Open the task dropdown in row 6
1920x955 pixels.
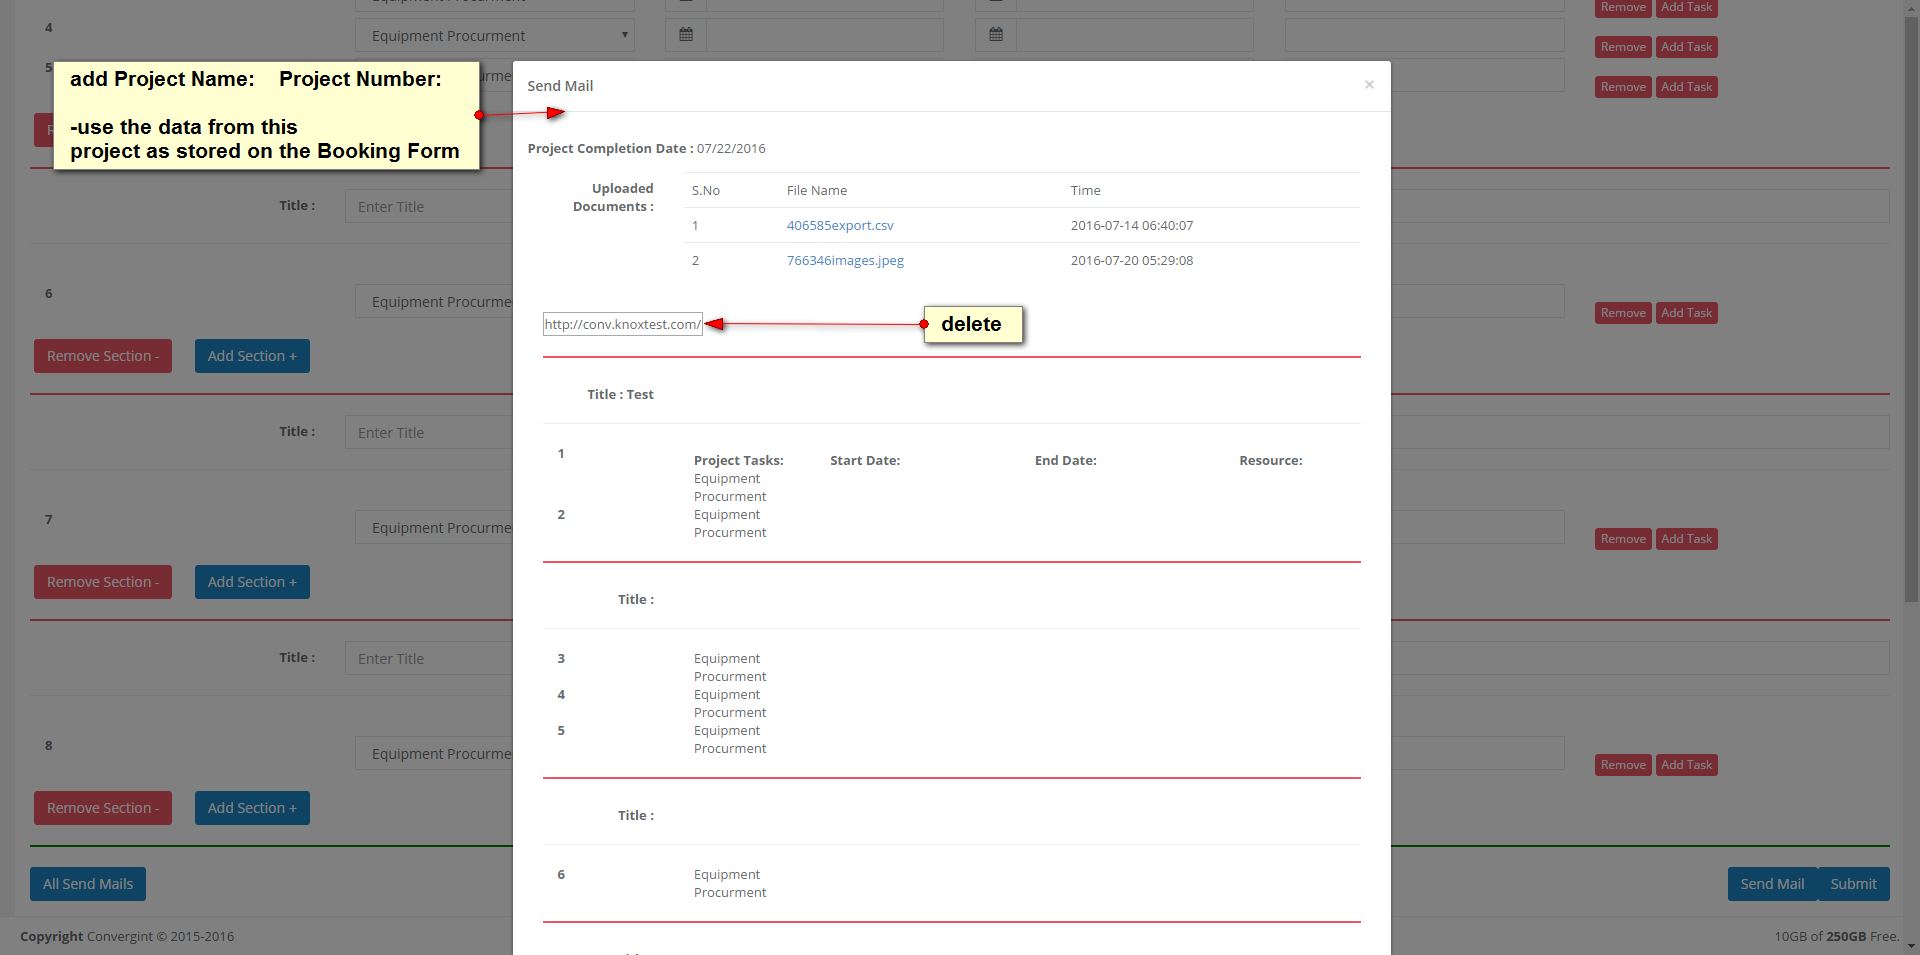click(x=434, y=301)
